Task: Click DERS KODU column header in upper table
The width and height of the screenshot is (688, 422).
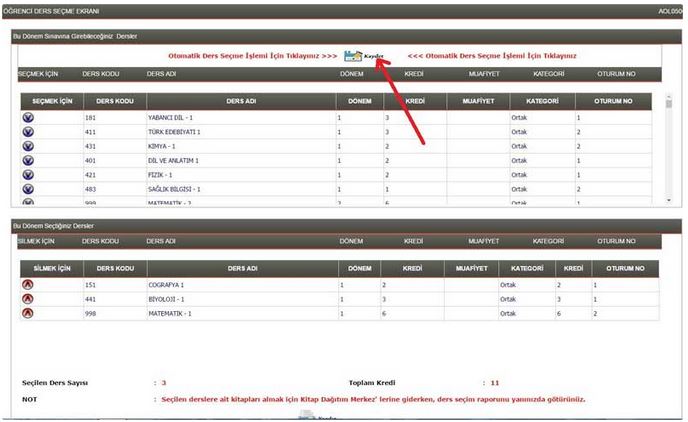Action: pos(109,101)
